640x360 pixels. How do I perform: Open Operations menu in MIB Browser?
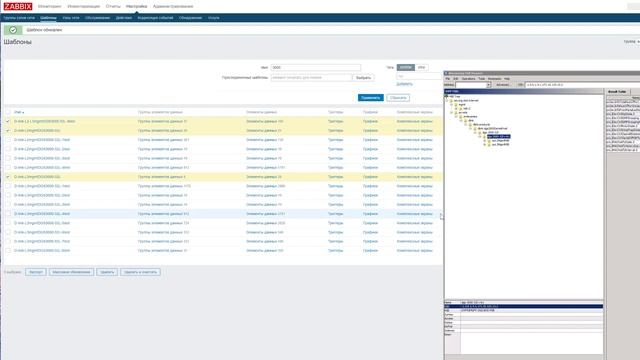point(468,78)
